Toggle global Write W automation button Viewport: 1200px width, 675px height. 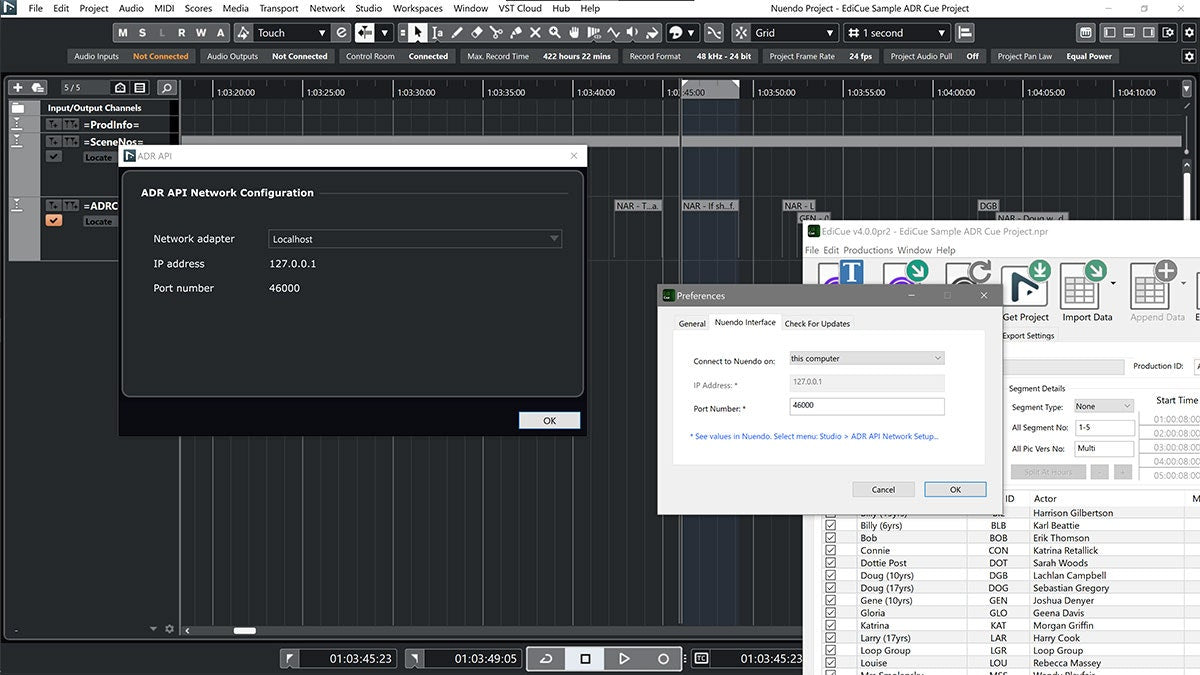coord(202,33)
